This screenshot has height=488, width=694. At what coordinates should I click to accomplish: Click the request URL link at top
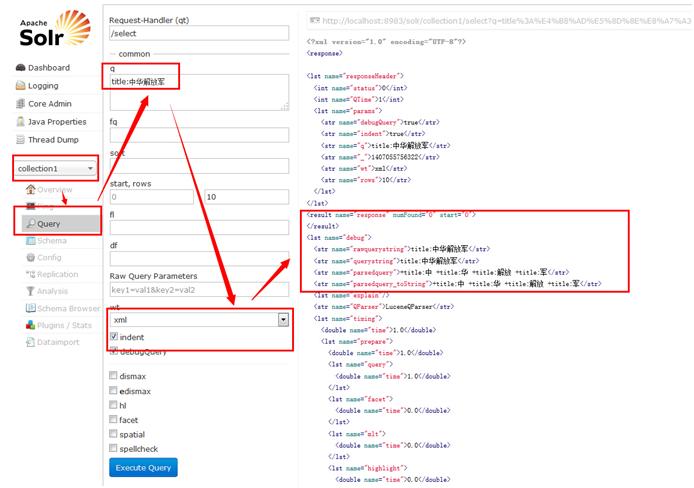pyautogui.click(x=506, y=21)
